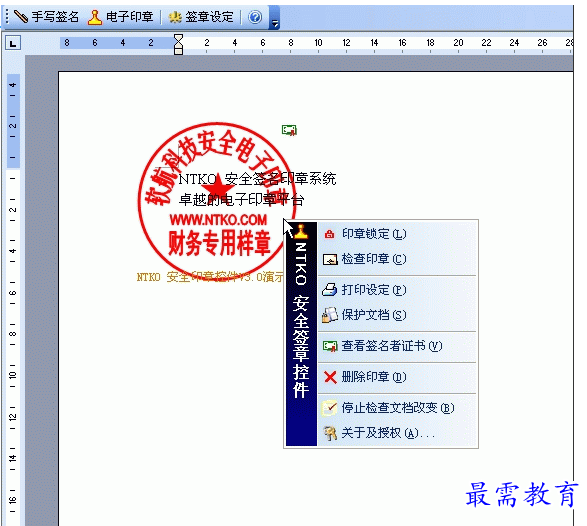Click WWW.NTKO.COM text in the seal
The width and height of the screenshot is (587, 526).
[x=219, y=220]
